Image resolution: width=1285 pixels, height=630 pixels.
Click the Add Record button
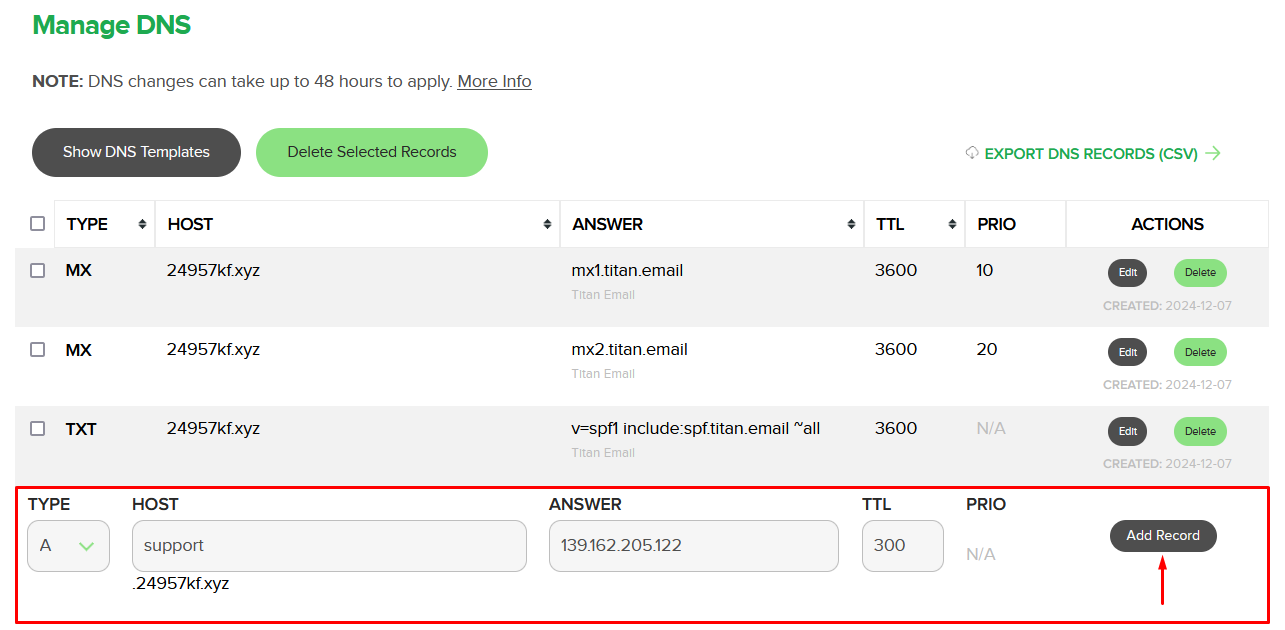point(1162,536)
